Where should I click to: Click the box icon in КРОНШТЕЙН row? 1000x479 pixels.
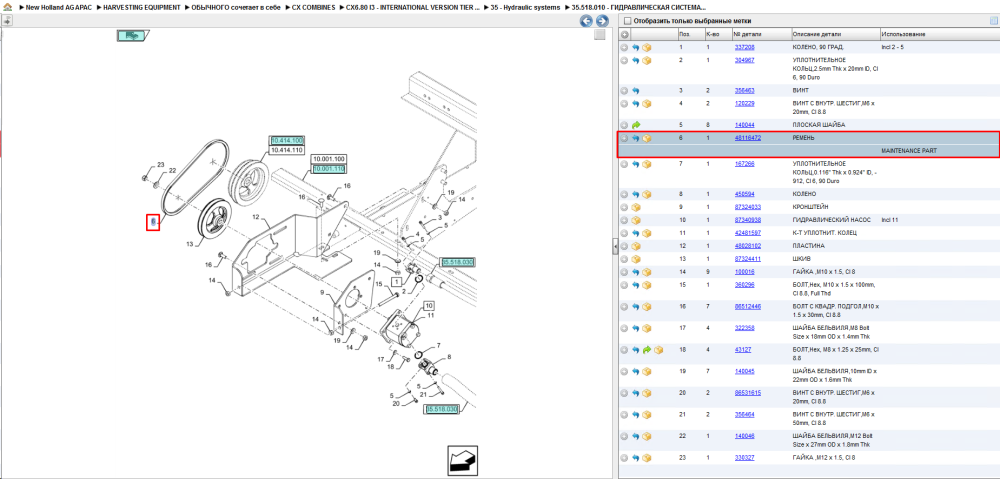coord(636,207)
